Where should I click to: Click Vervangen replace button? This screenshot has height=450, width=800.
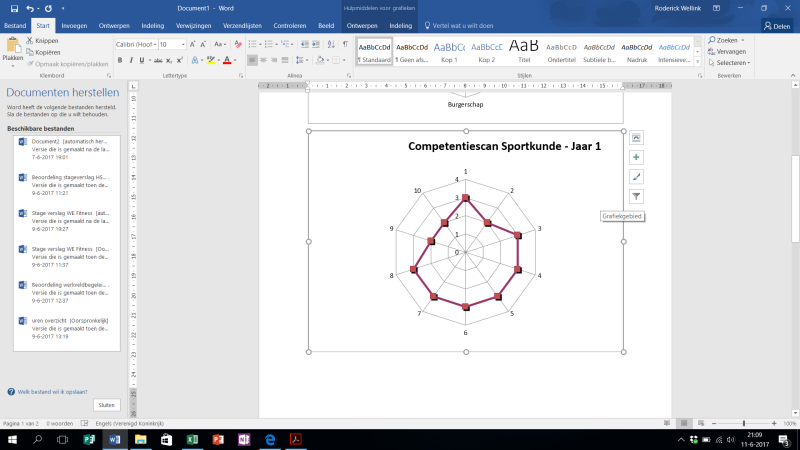(727, 52)
